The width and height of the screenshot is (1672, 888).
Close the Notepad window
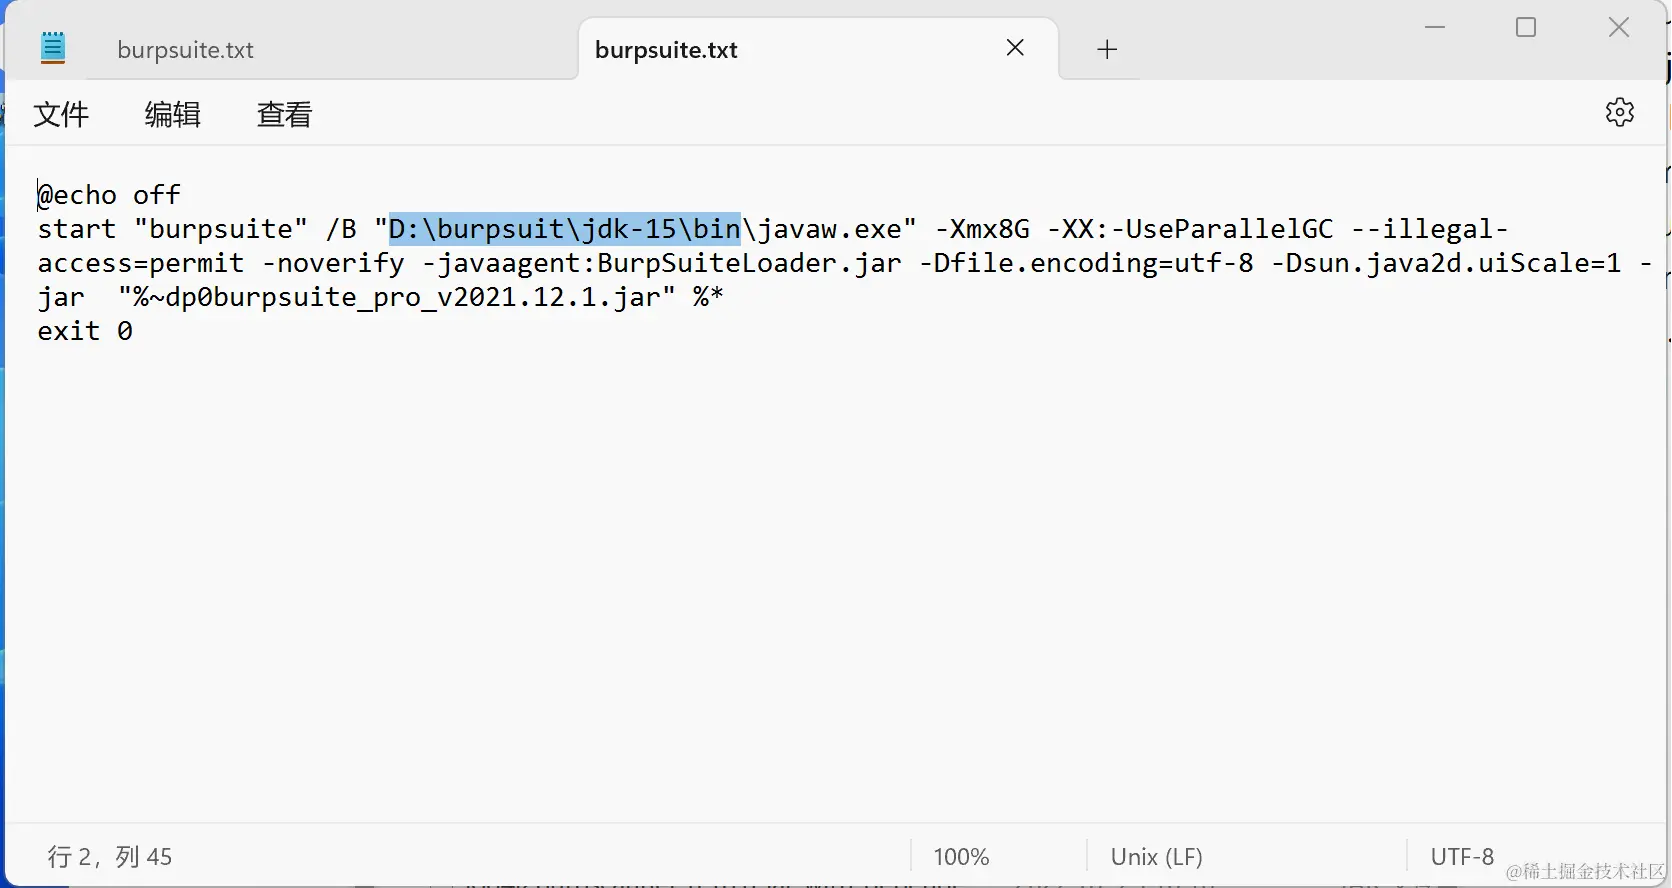(1619, 27)
